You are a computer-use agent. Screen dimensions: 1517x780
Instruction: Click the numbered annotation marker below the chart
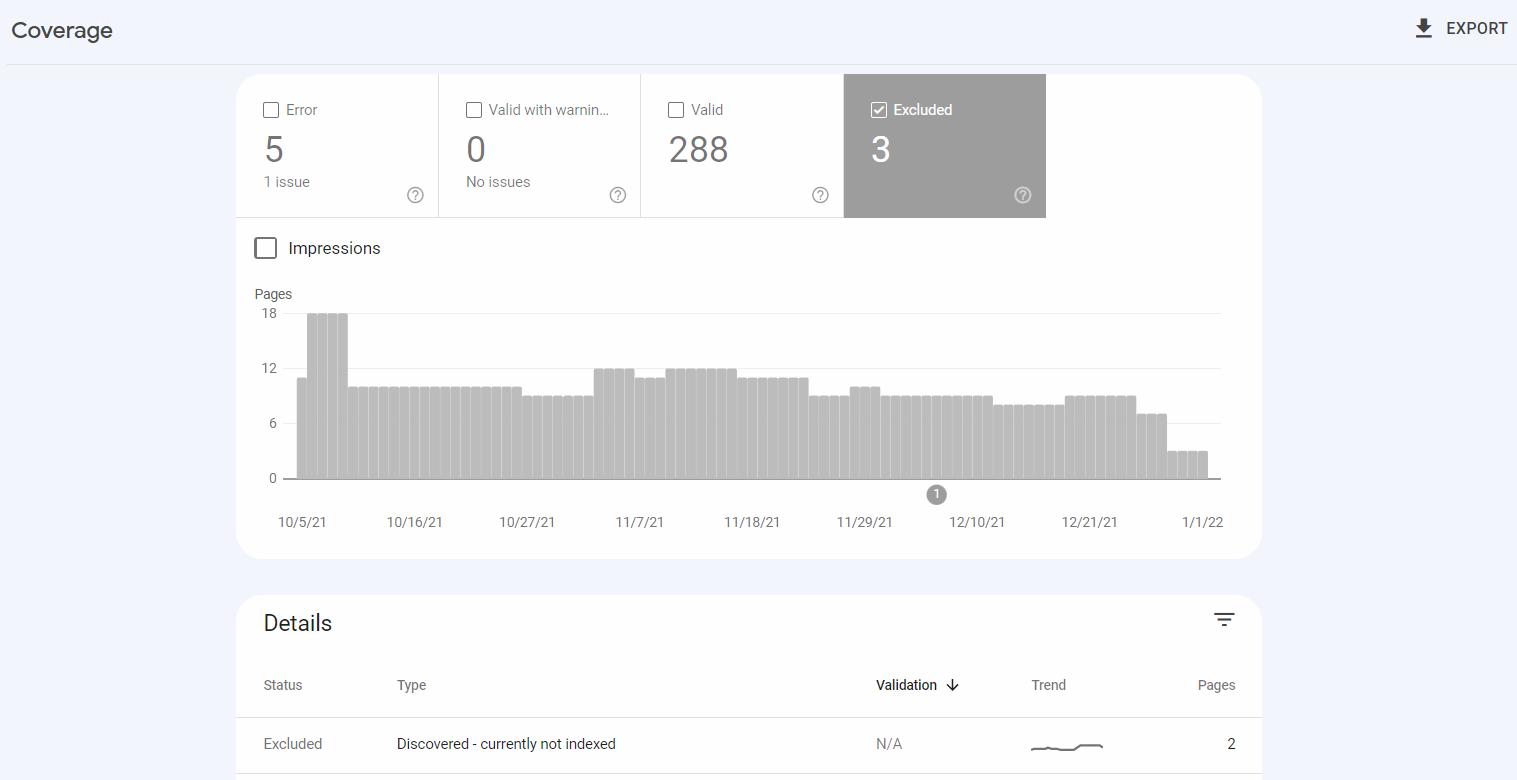pyautogui.click(x=936, y=494)
